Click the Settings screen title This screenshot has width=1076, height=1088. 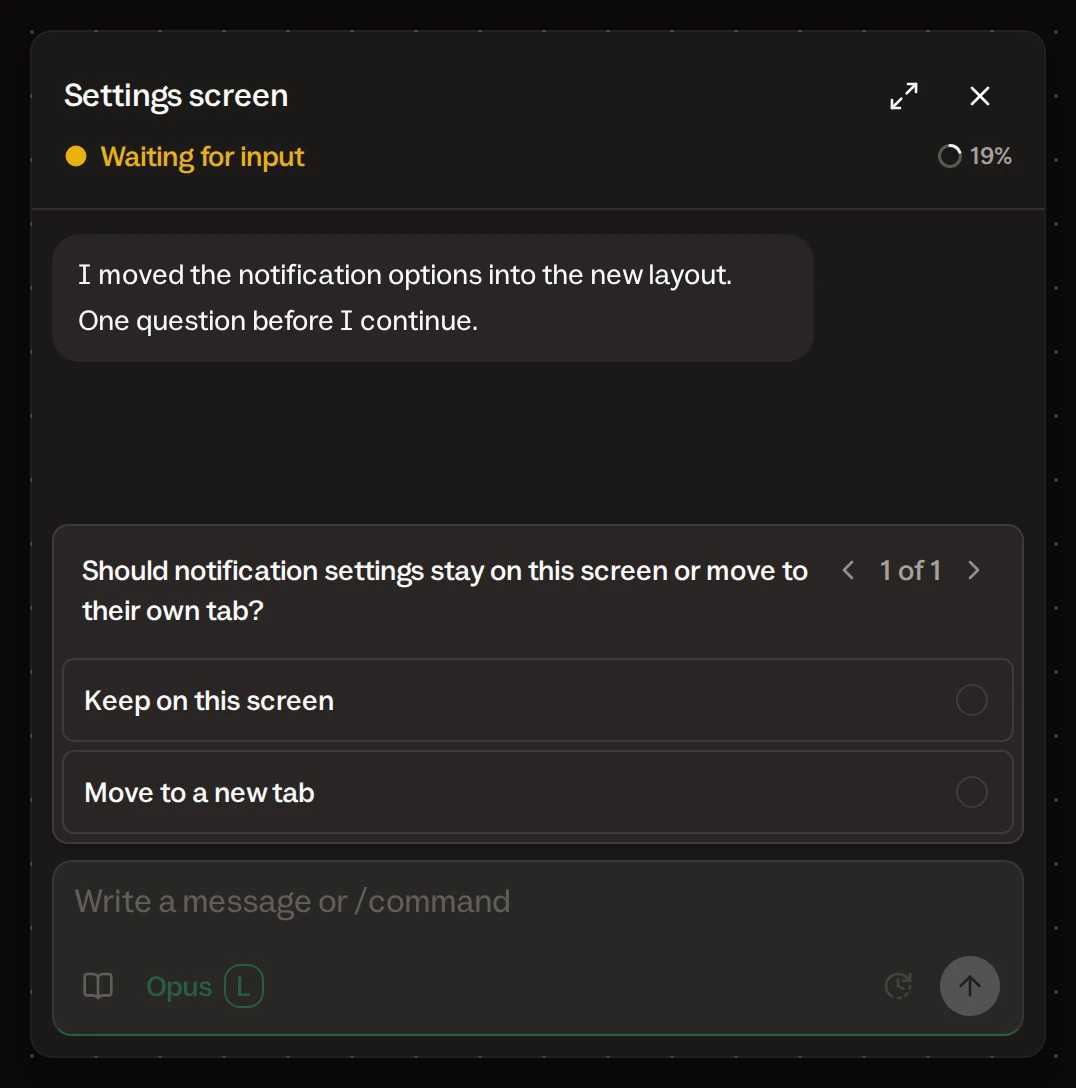176,96
